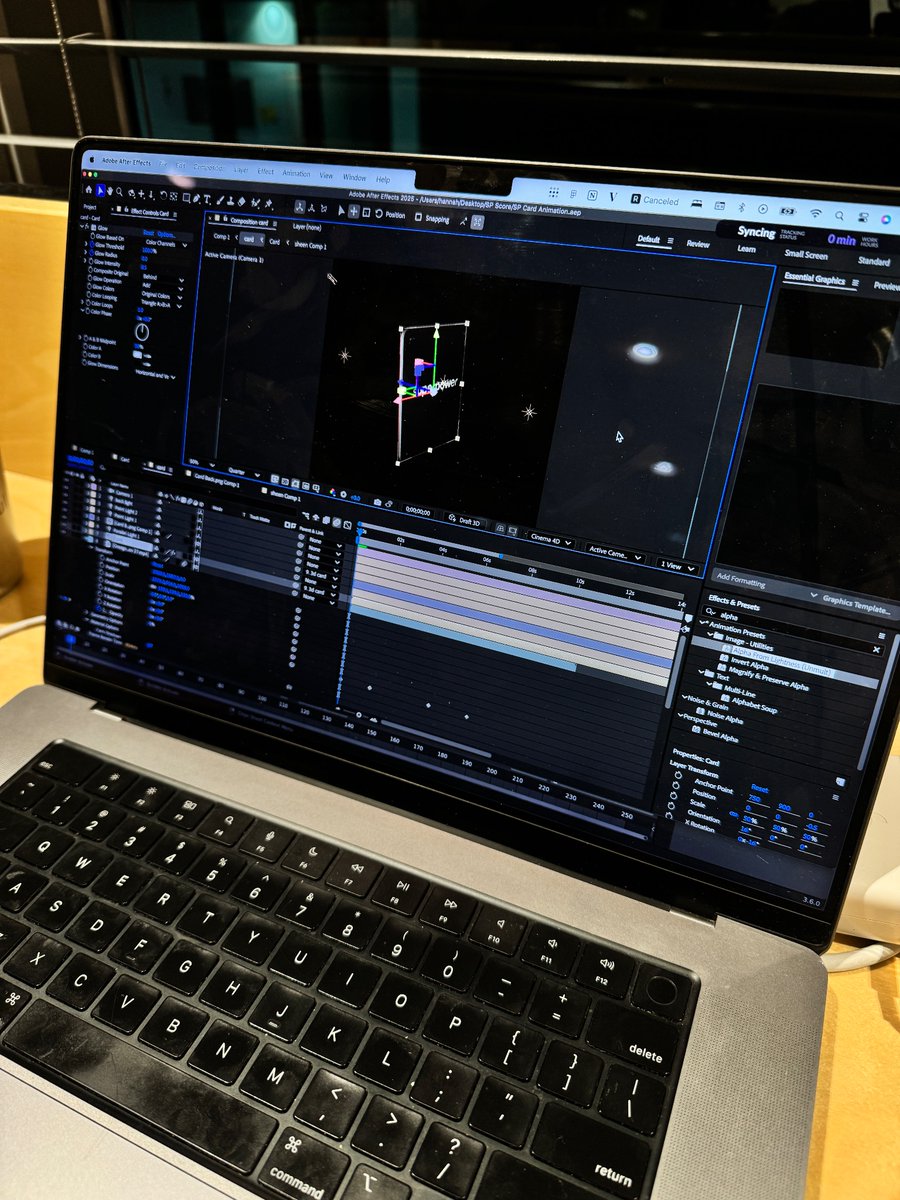Open the Default workspace menu icon

pyautogui.click(x=671, y=240)
